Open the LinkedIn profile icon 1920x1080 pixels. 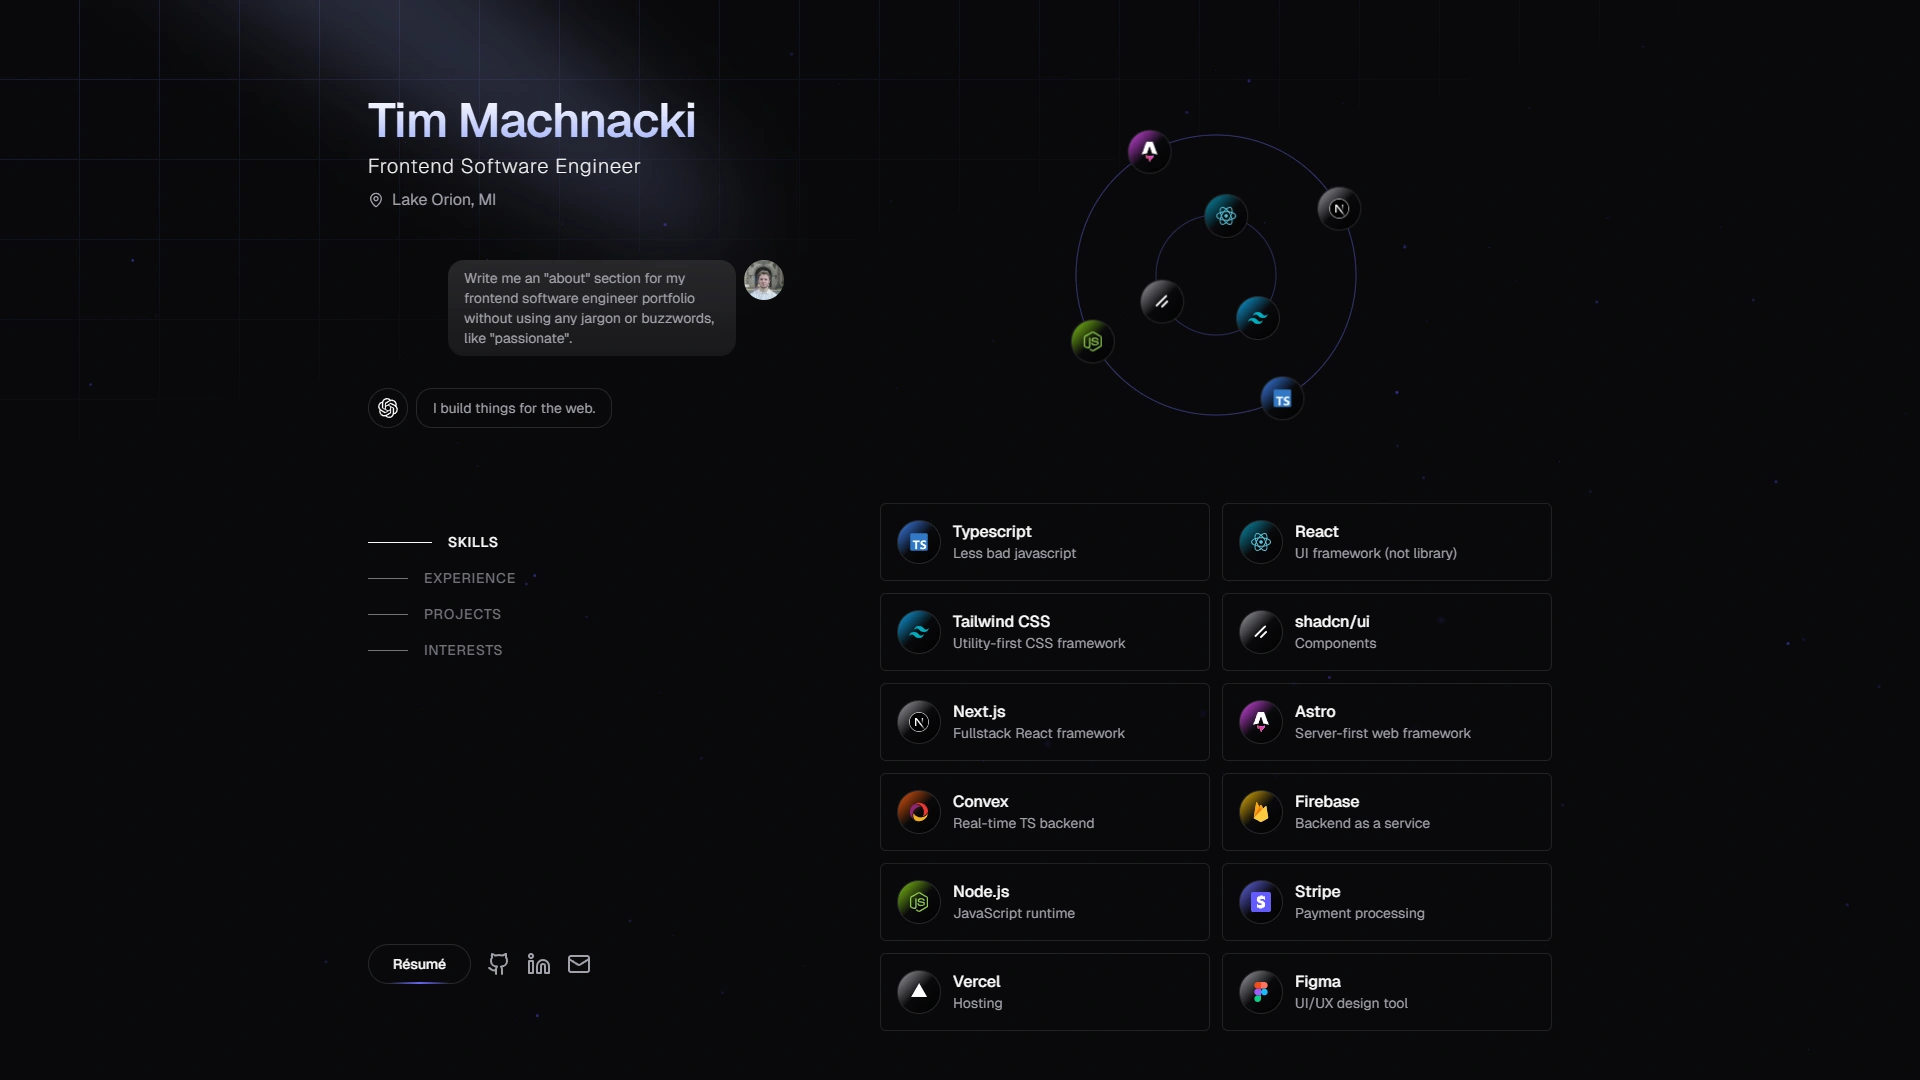(x=539, y=964)
